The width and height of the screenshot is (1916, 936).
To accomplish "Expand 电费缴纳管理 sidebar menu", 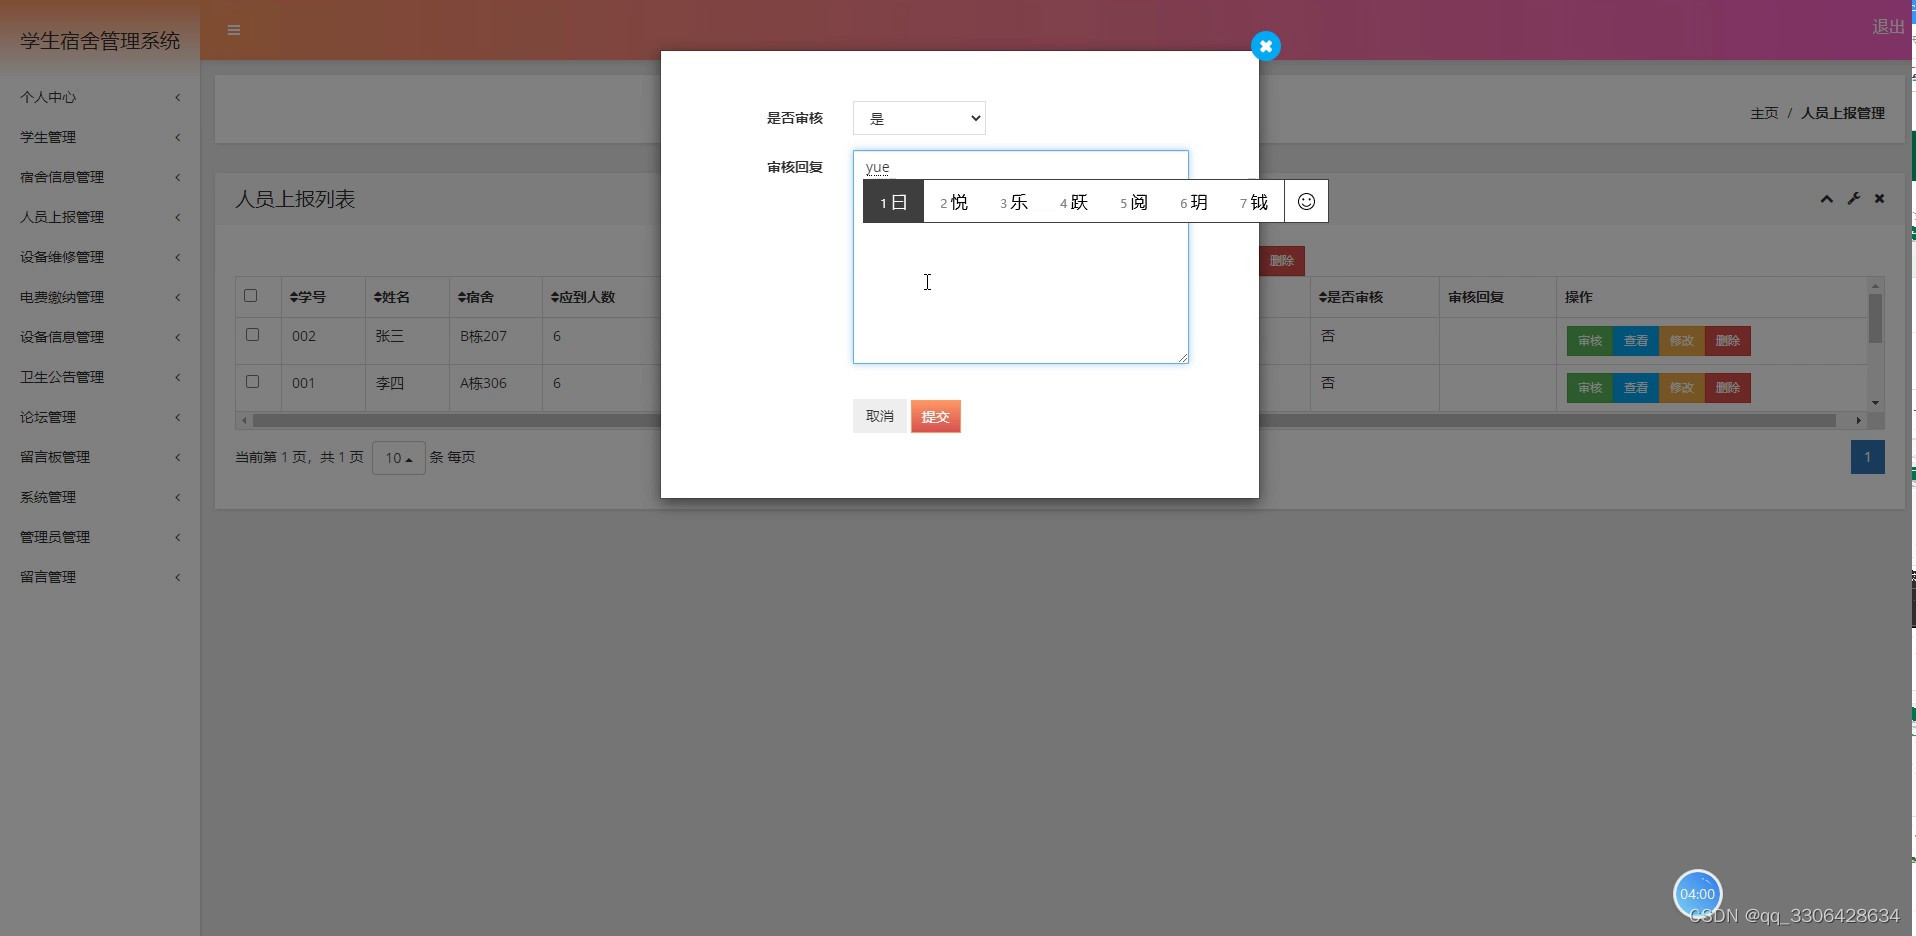I will [100, 297].
